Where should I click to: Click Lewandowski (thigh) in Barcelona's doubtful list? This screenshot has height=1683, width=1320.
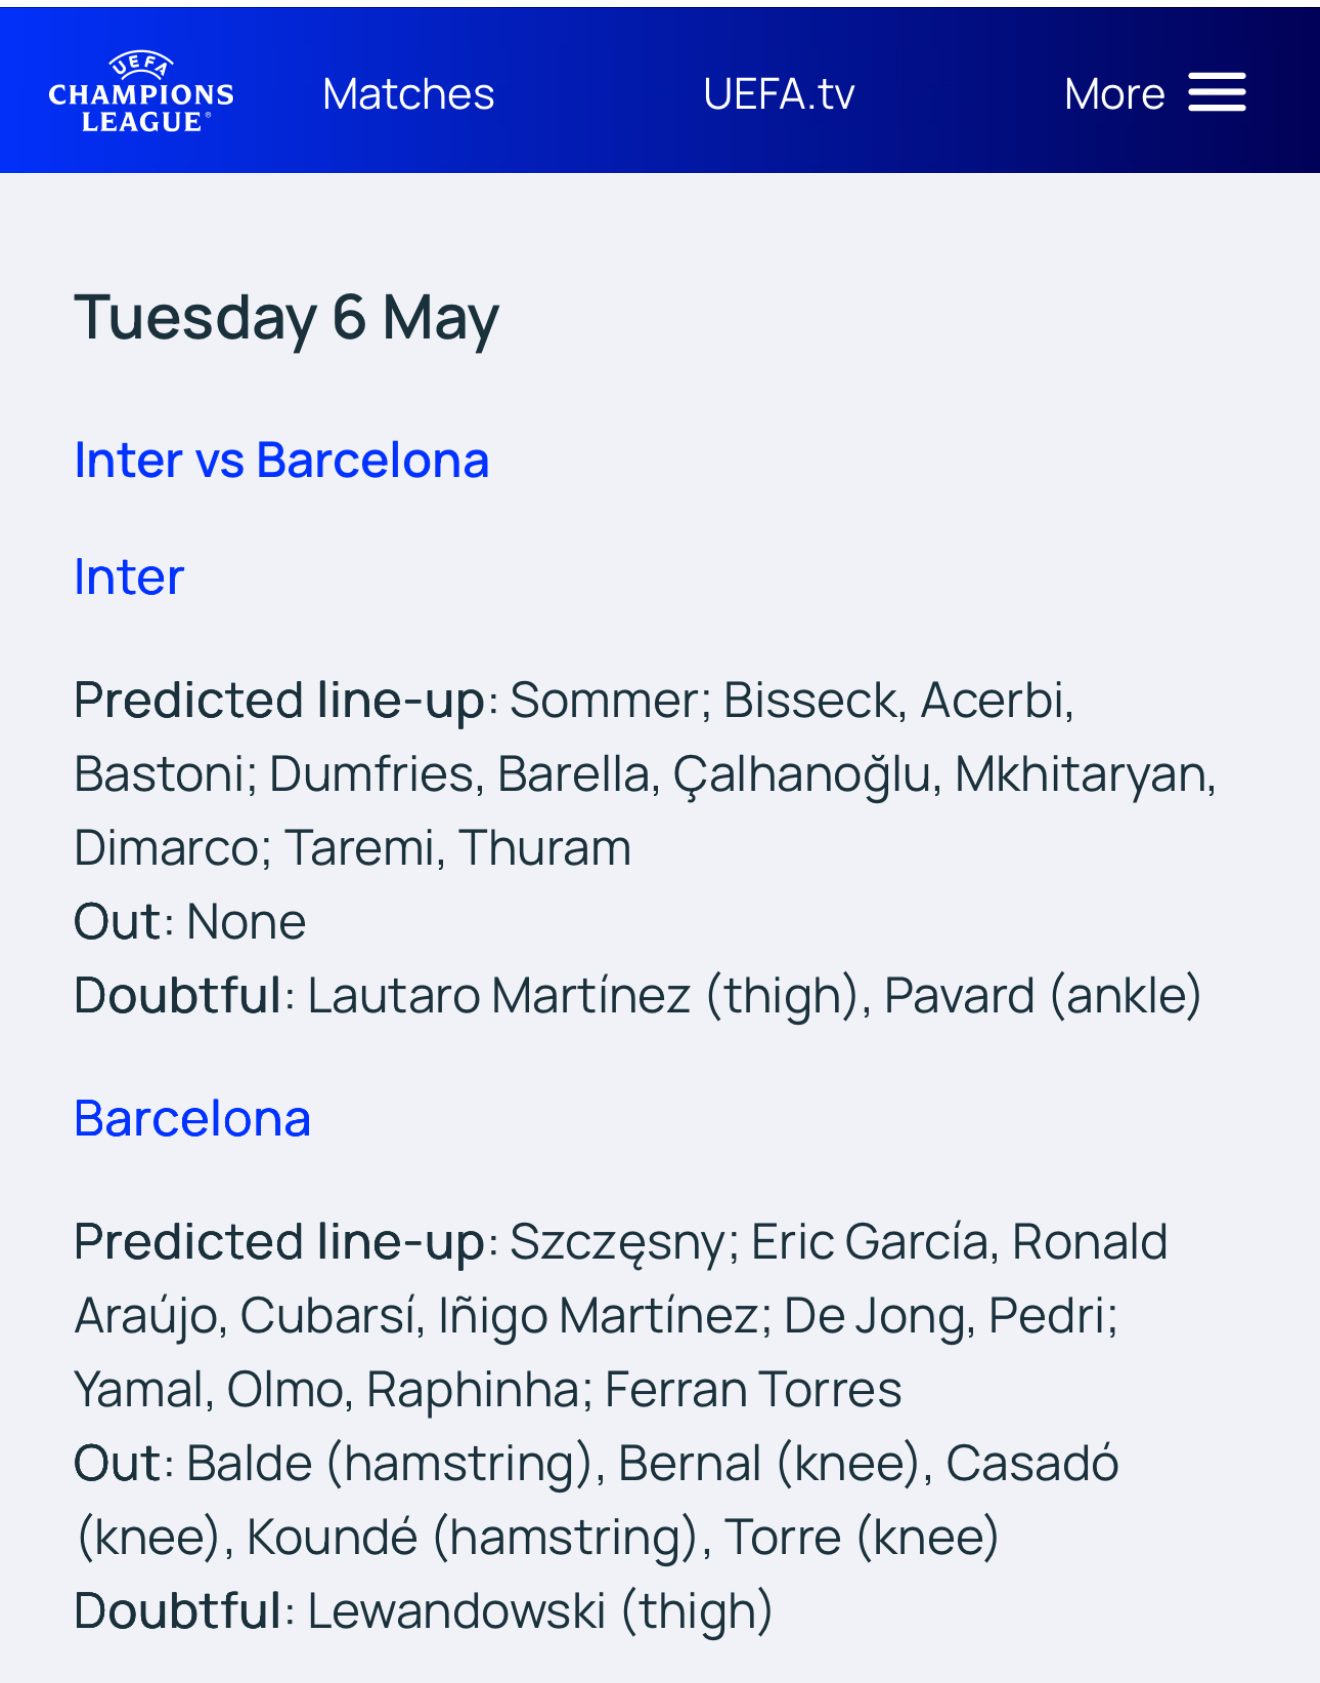click(540, 1612)
